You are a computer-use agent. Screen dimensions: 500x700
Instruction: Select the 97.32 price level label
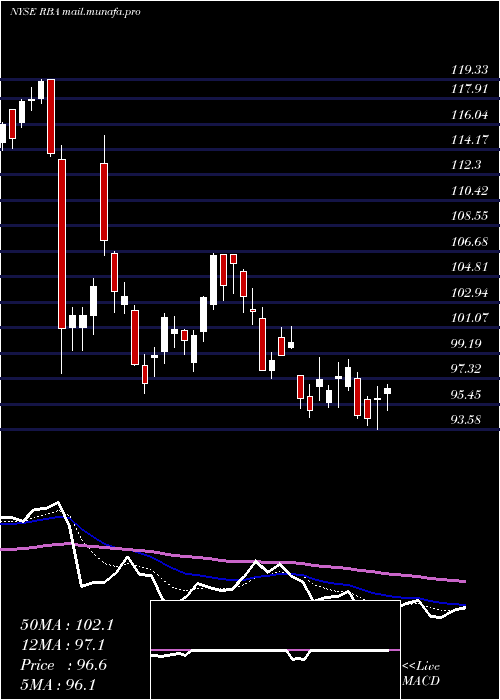(x=467, y=369)
